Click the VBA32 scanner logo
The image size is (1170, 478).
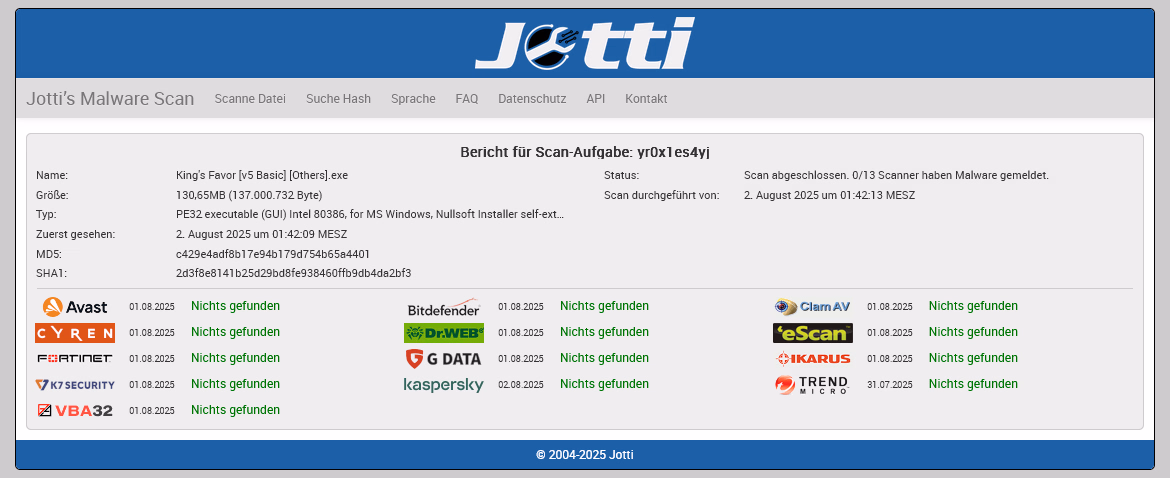pyautogui.click(x=75, y=410)
